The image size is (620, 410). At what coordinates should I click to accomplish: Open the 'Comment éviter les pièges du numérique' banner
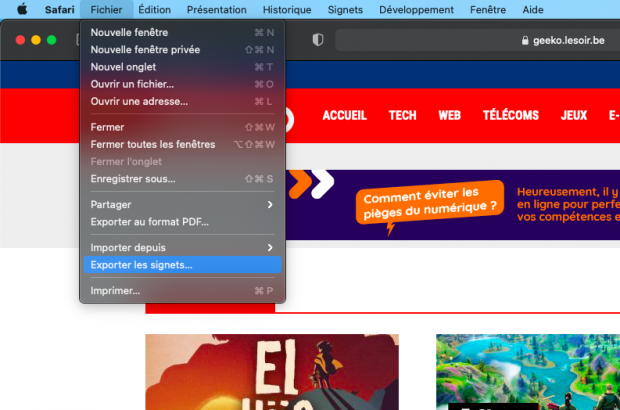453,205
